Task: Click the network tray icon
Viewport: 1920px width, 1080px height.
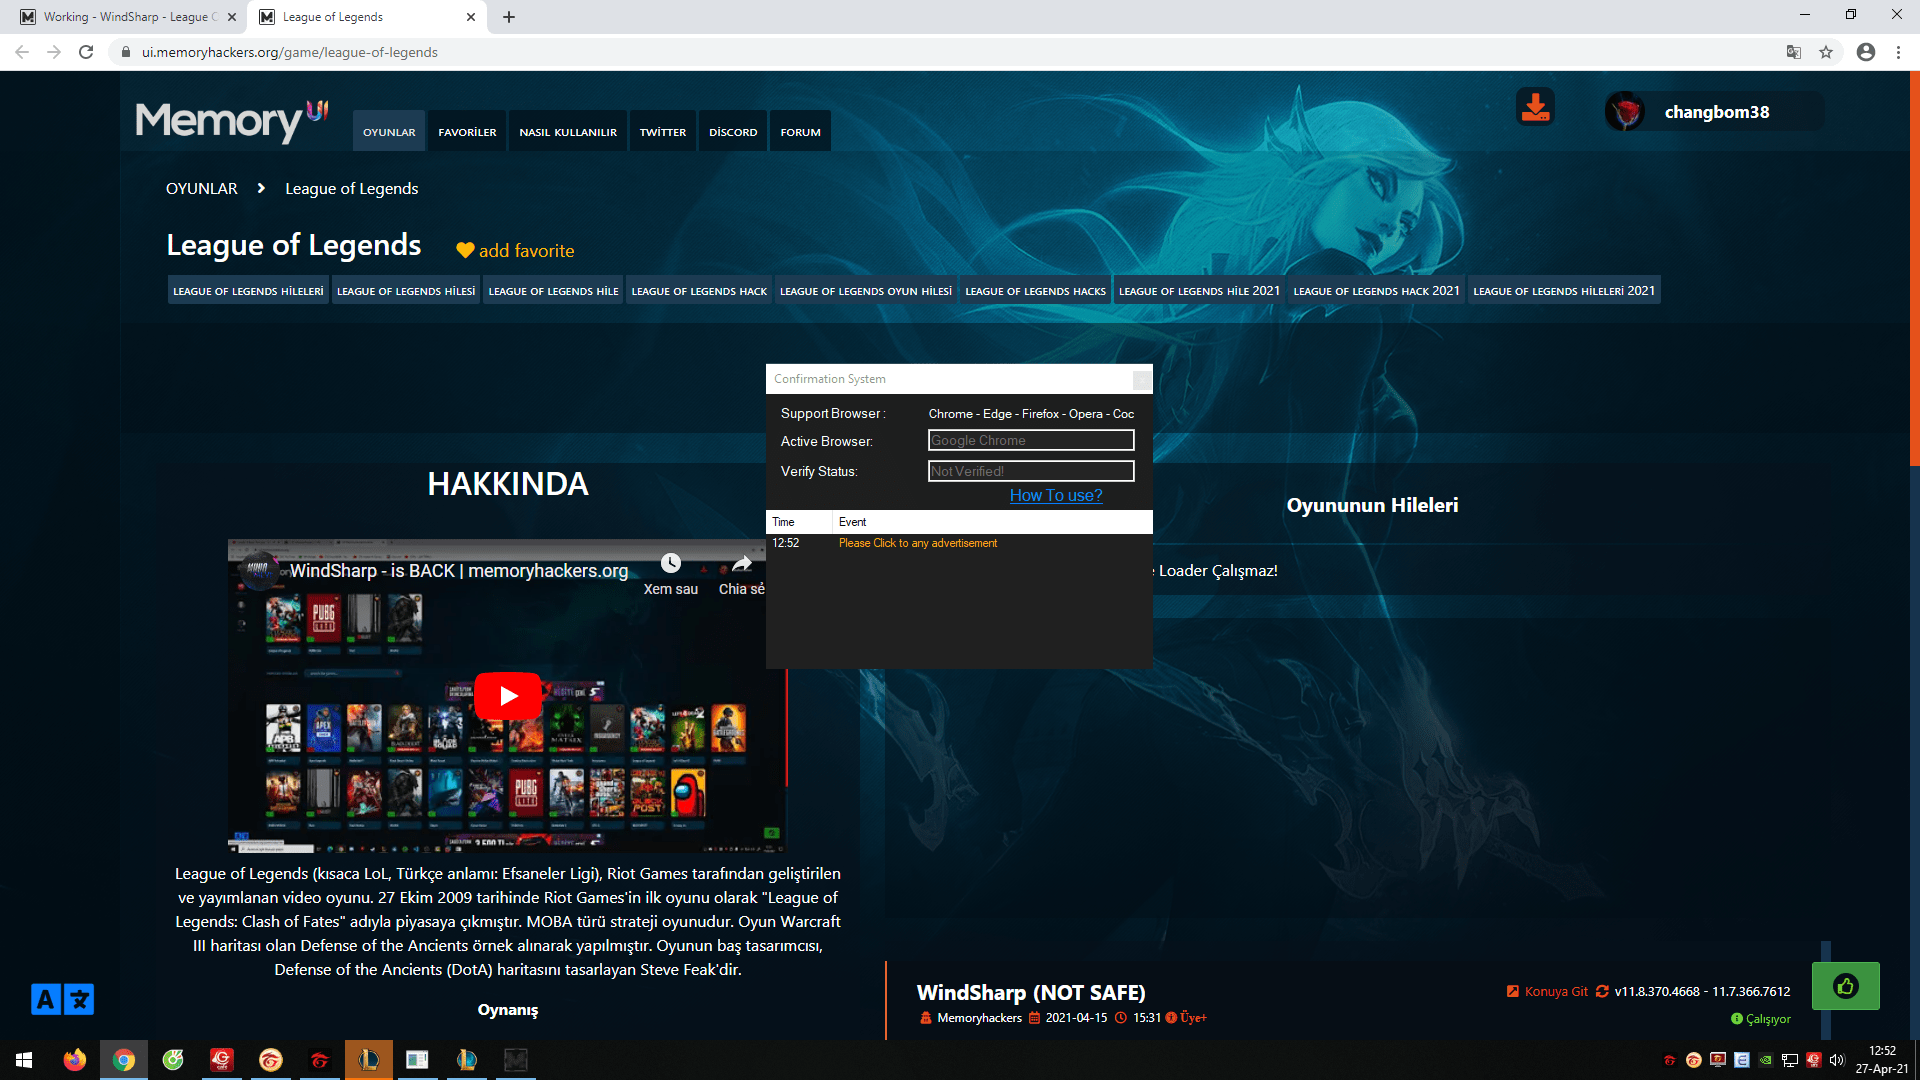Action: 1790,1060
